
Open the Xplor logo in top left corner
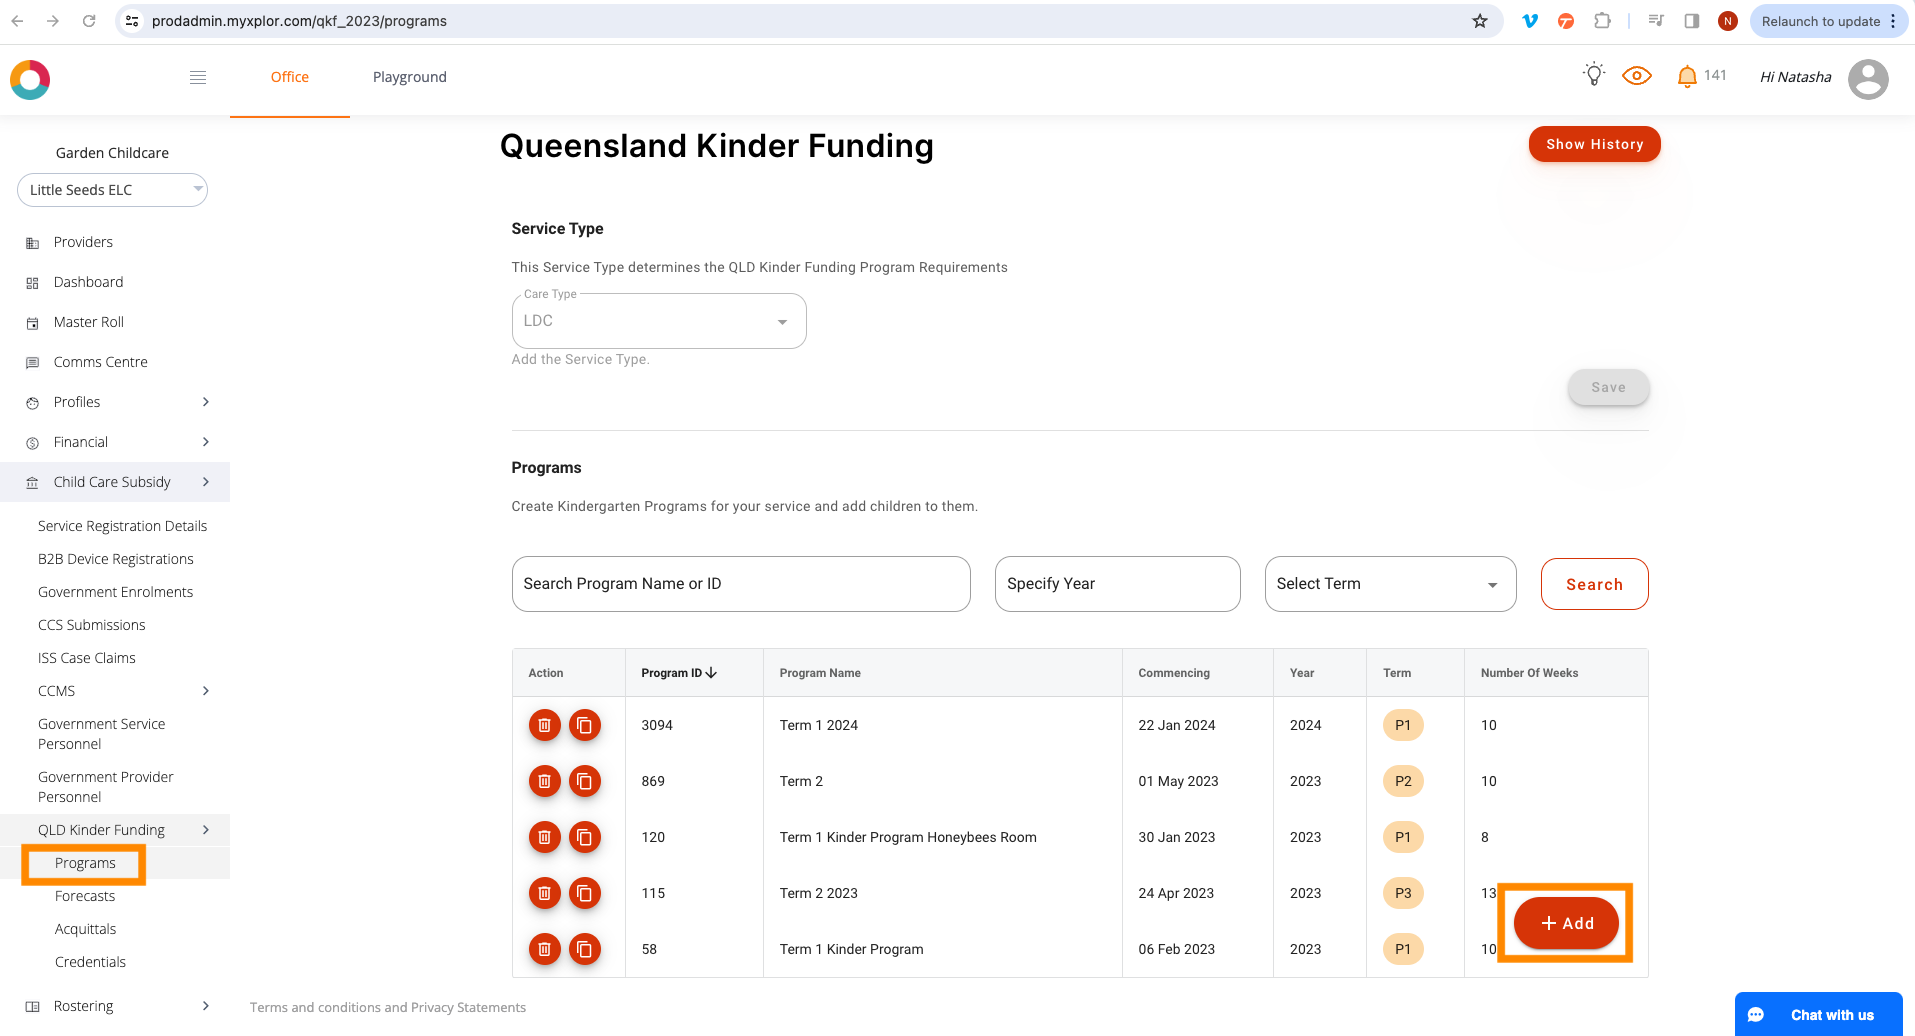pos(30,79)
